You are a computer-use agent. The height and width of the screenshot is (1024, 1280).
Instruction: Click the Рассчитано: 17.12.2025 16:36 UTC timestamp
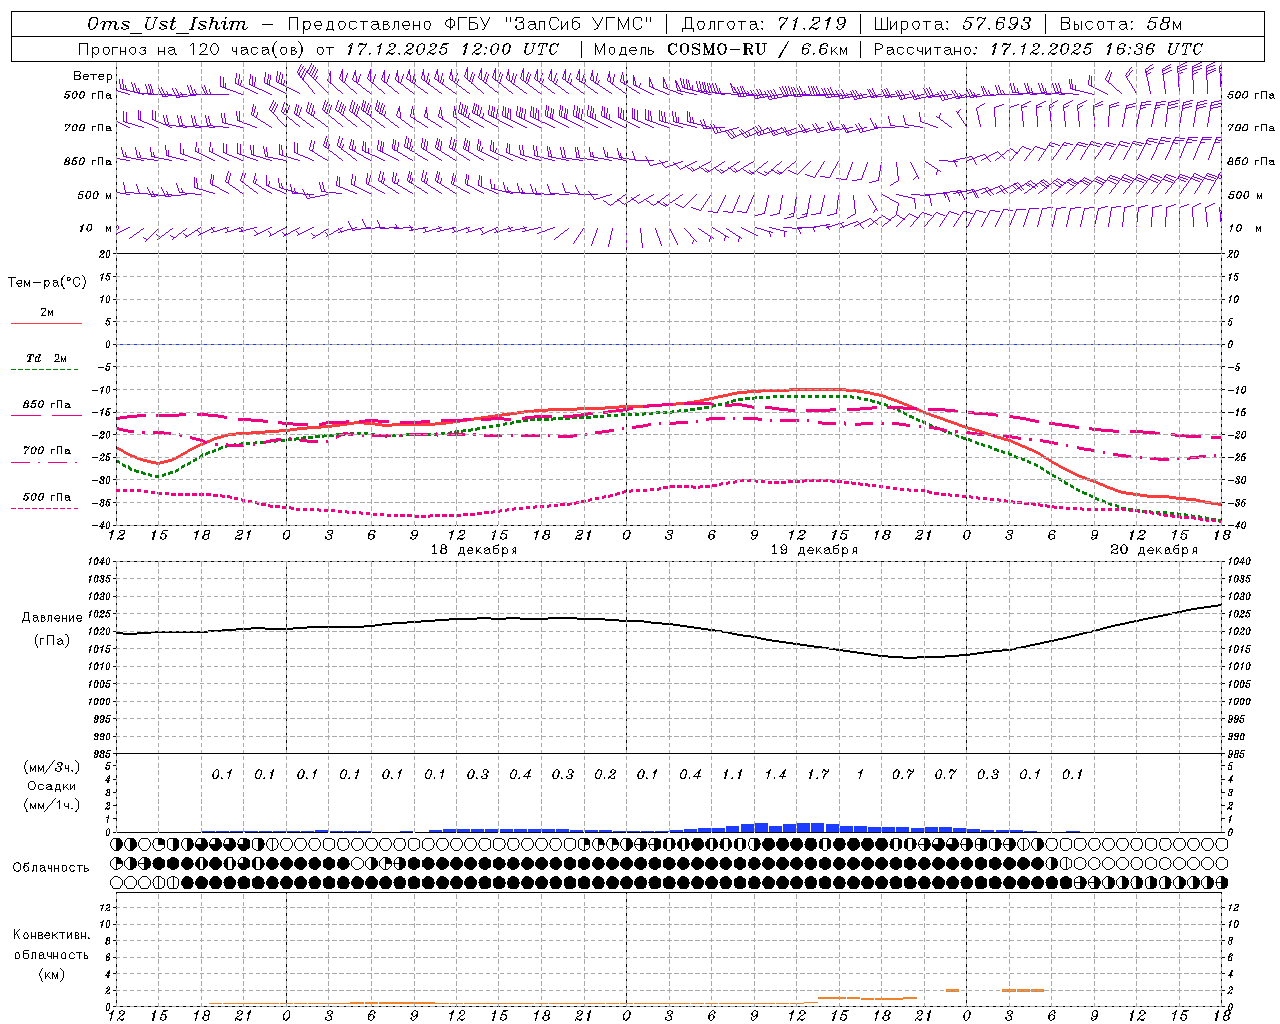point(1038,48)
